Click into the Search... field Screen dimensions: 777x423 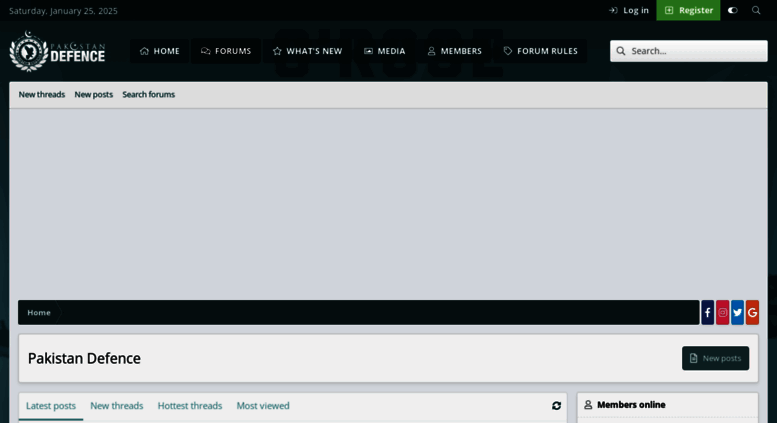tap(689, 51)
